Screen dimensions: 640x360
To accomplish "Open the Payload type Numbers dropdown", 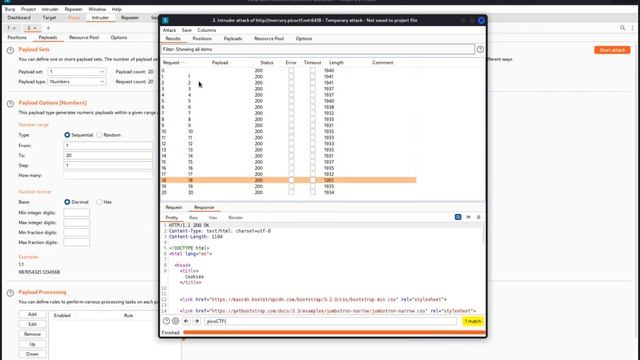I will point(77,82).
